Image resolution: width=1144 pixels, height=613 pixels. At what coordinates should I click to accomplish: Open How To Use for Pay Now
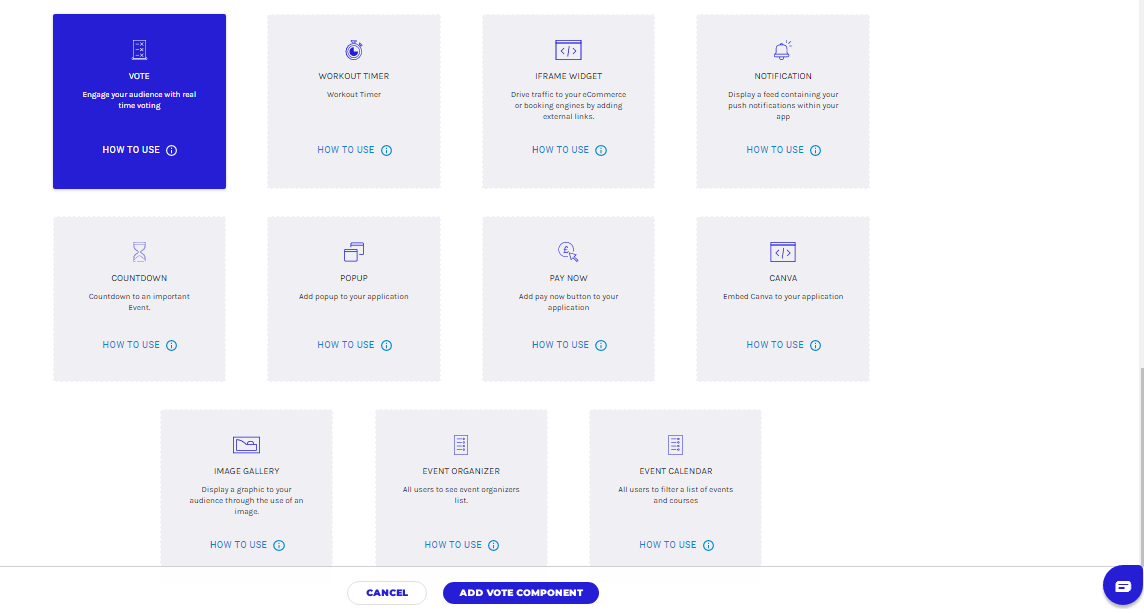tap(560, 345)
